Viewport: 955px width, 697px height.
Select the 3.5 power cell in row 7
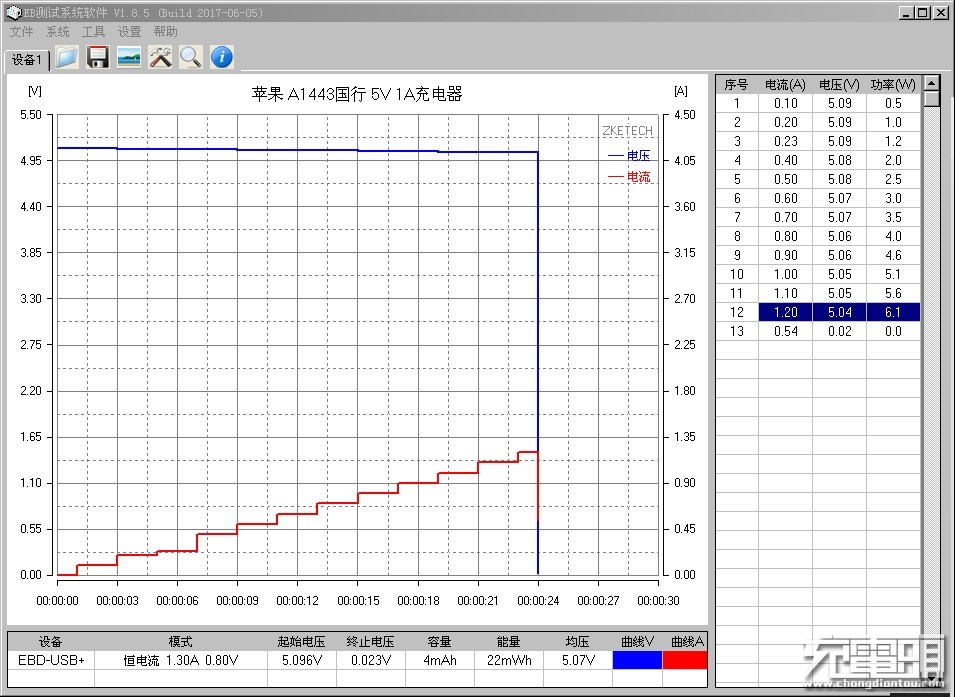coord(893,218)
